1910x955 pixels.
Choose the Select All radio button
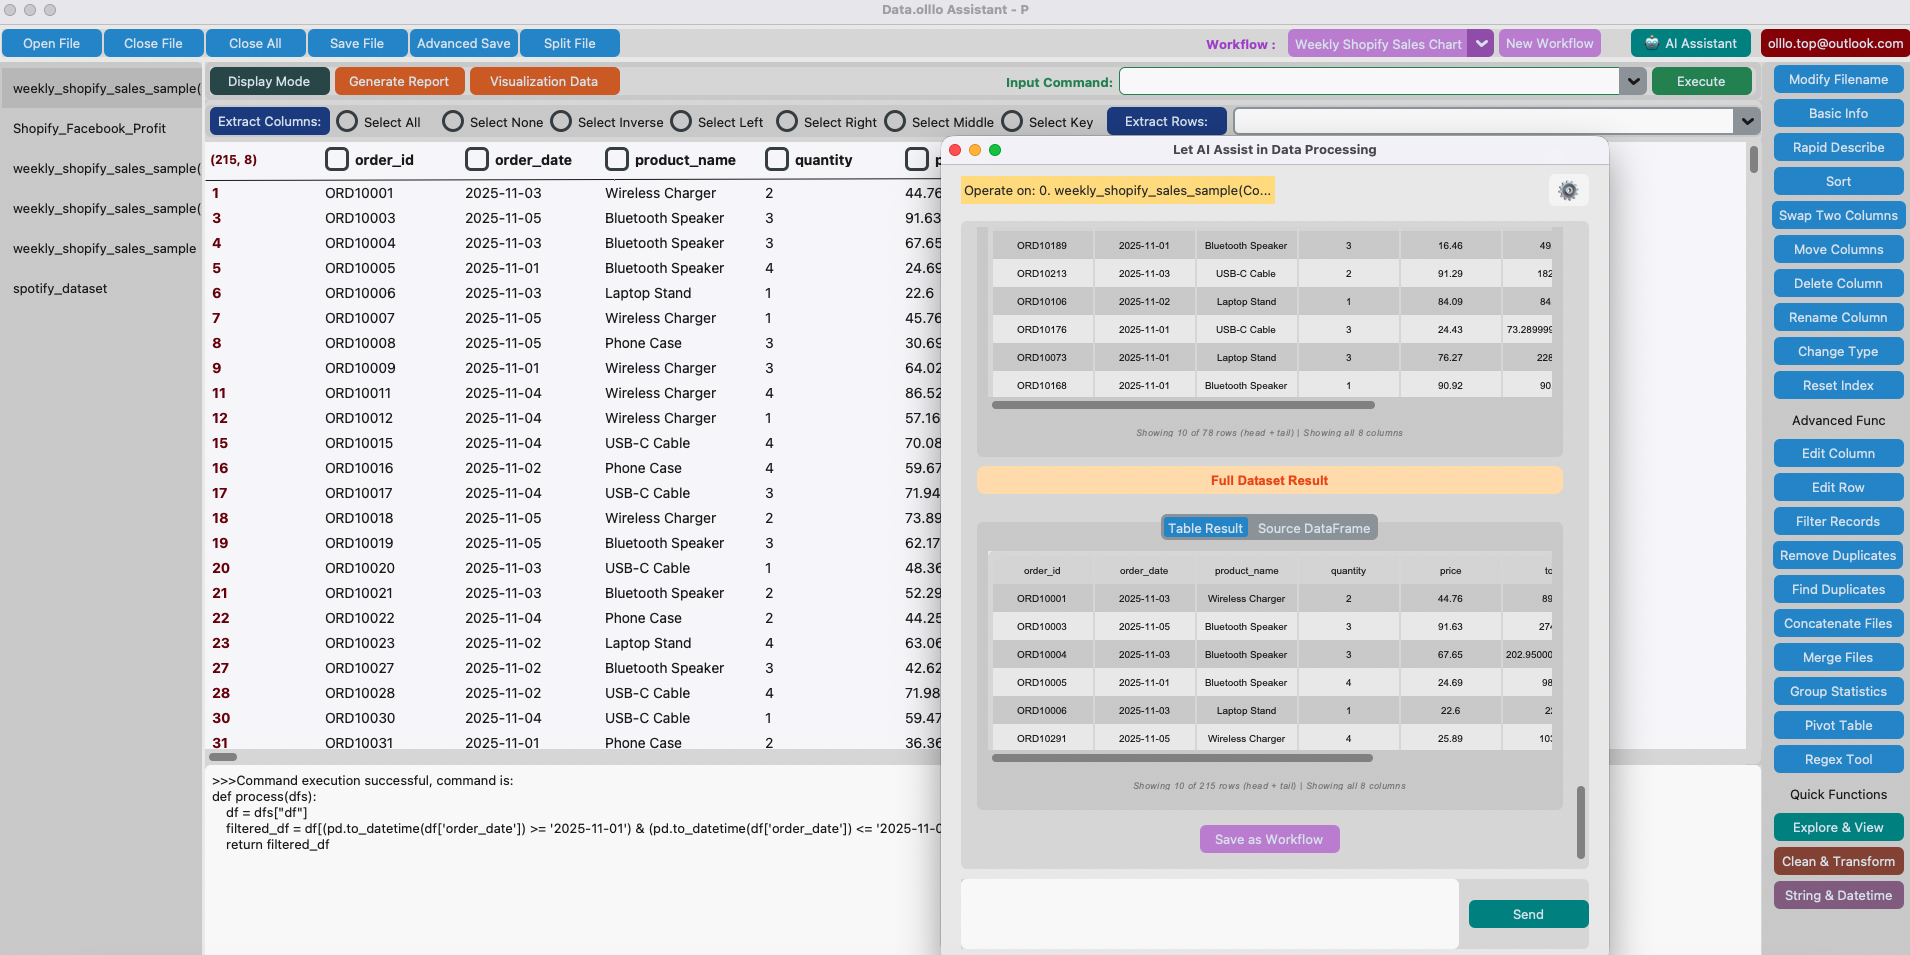[x=348, y=122]
